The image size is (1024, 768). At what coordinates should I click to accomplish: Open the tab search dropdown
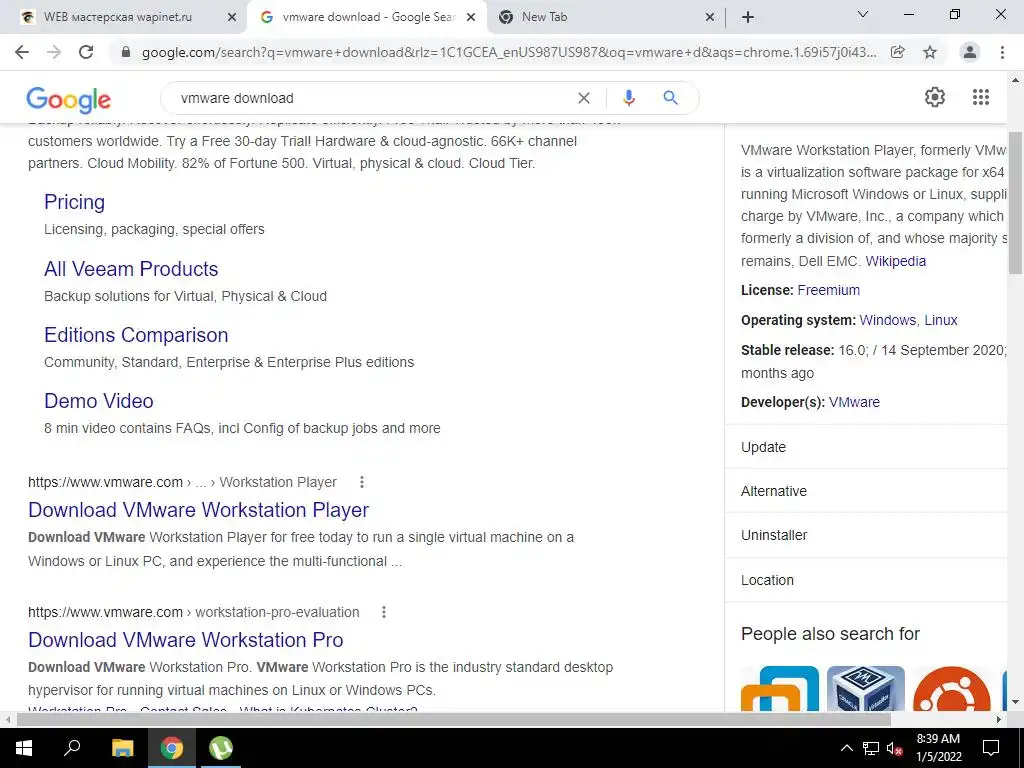click(863, 14)
